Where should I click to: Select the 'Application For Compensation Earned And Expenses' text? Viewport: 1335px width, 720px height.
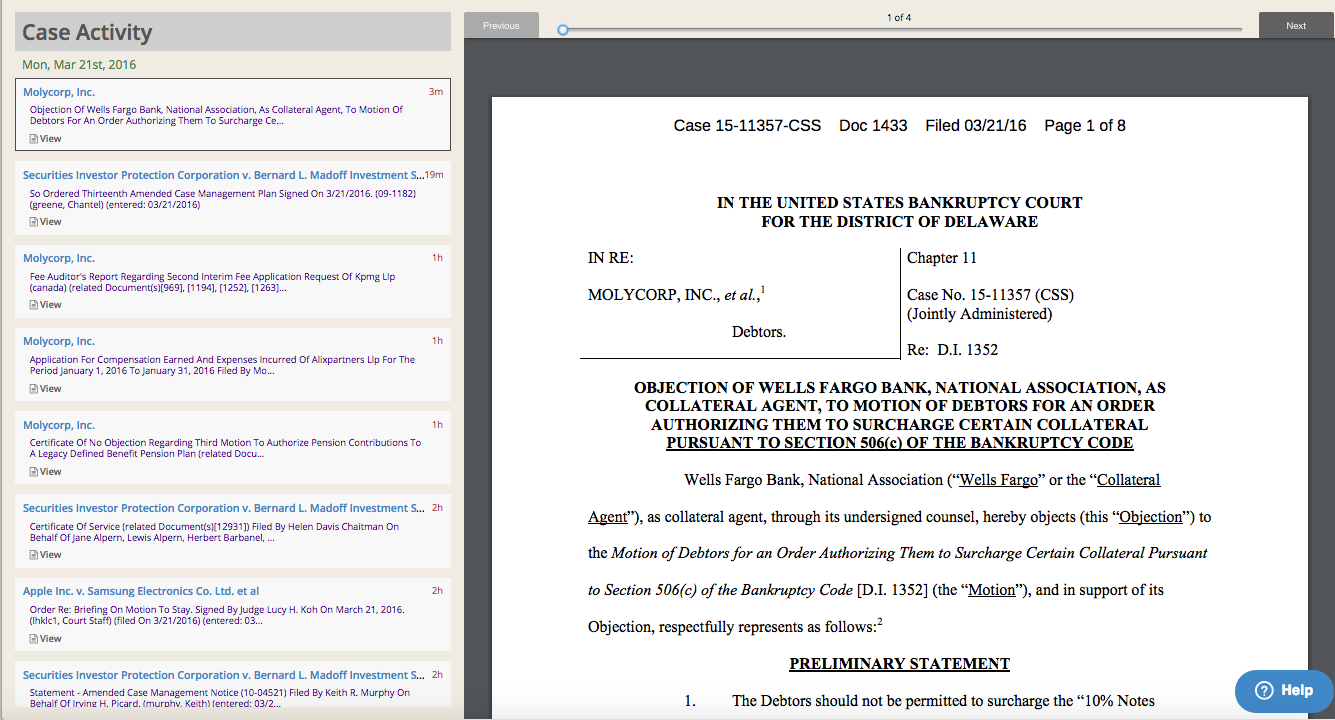[222, 365]
